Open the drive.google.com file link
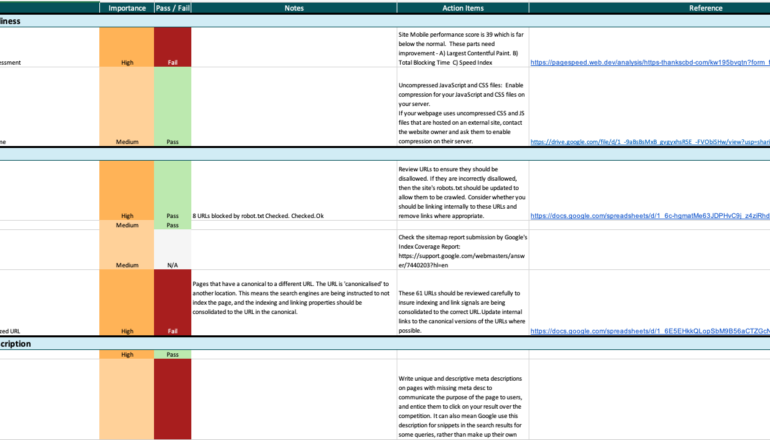 click(x=650, y=142)
